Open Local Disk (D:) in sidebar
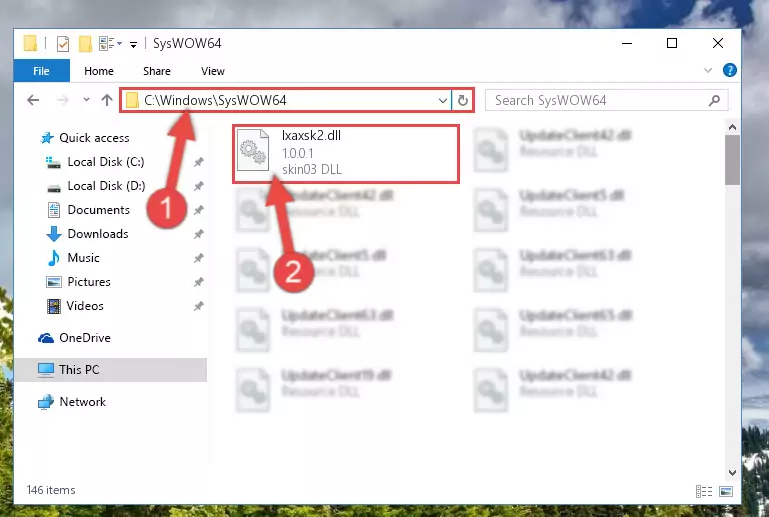769x517 pixels. pyautogui.click(x=106, y=186)
